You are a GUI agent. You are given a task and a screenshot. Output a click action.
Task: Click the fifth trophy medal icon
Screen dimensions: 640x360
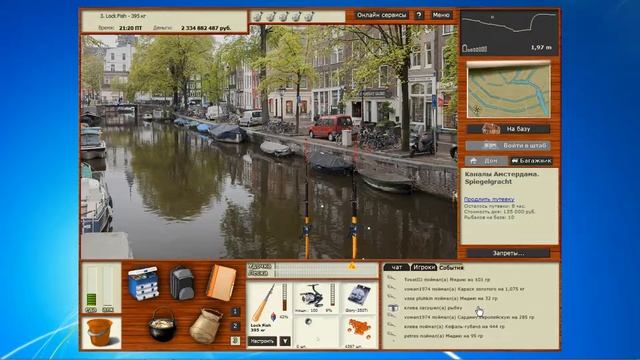309,16
